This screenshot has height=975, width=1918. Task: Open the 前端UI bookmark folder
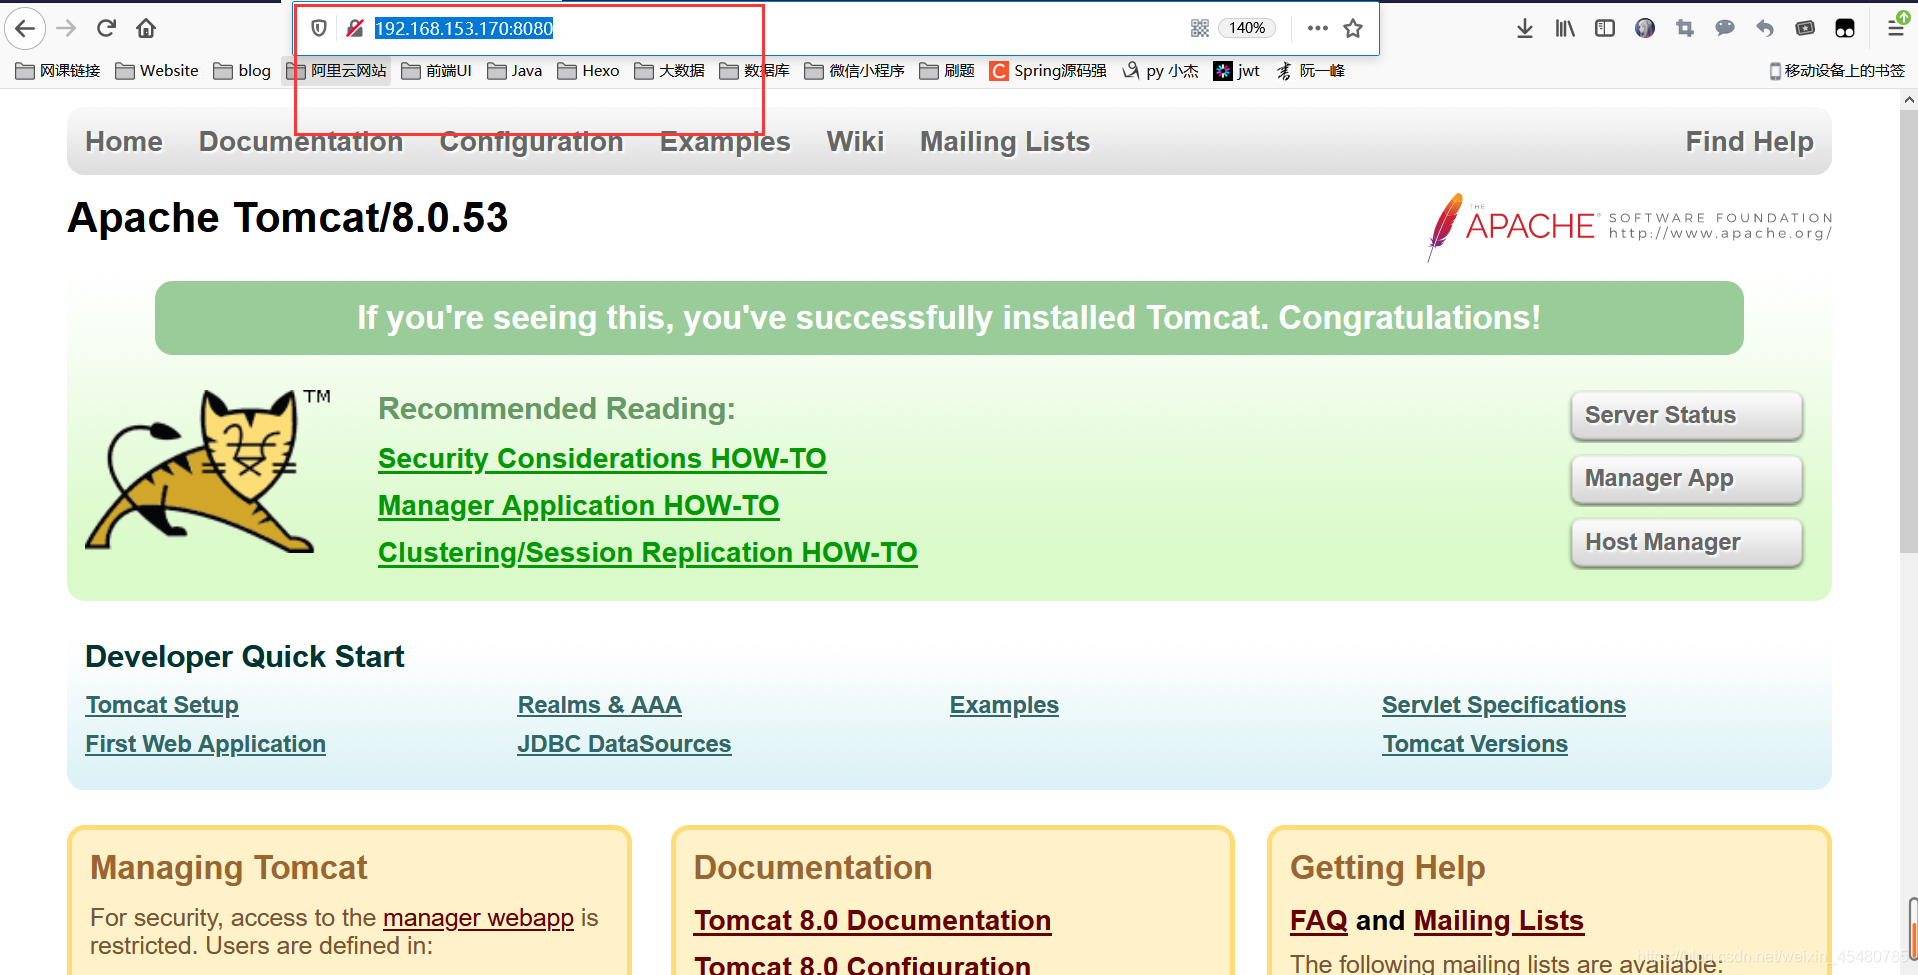pos(436,71)
